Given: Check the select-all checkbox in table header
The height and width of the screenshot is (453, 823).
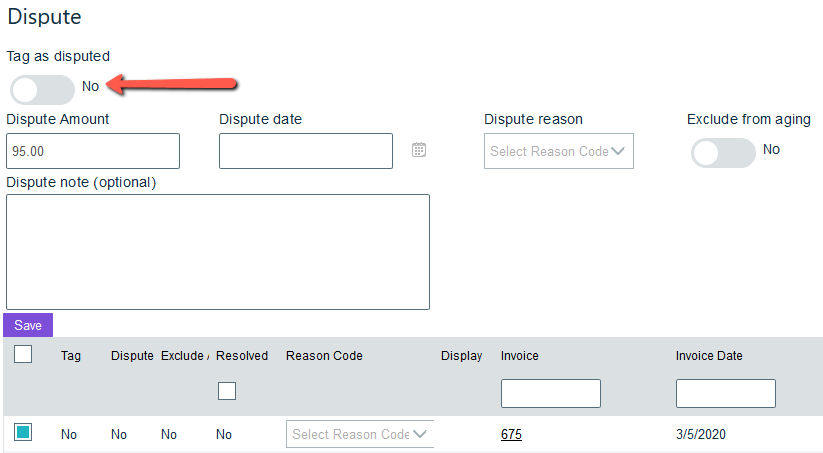Looking at the screenshot, I should coord(23,354).
